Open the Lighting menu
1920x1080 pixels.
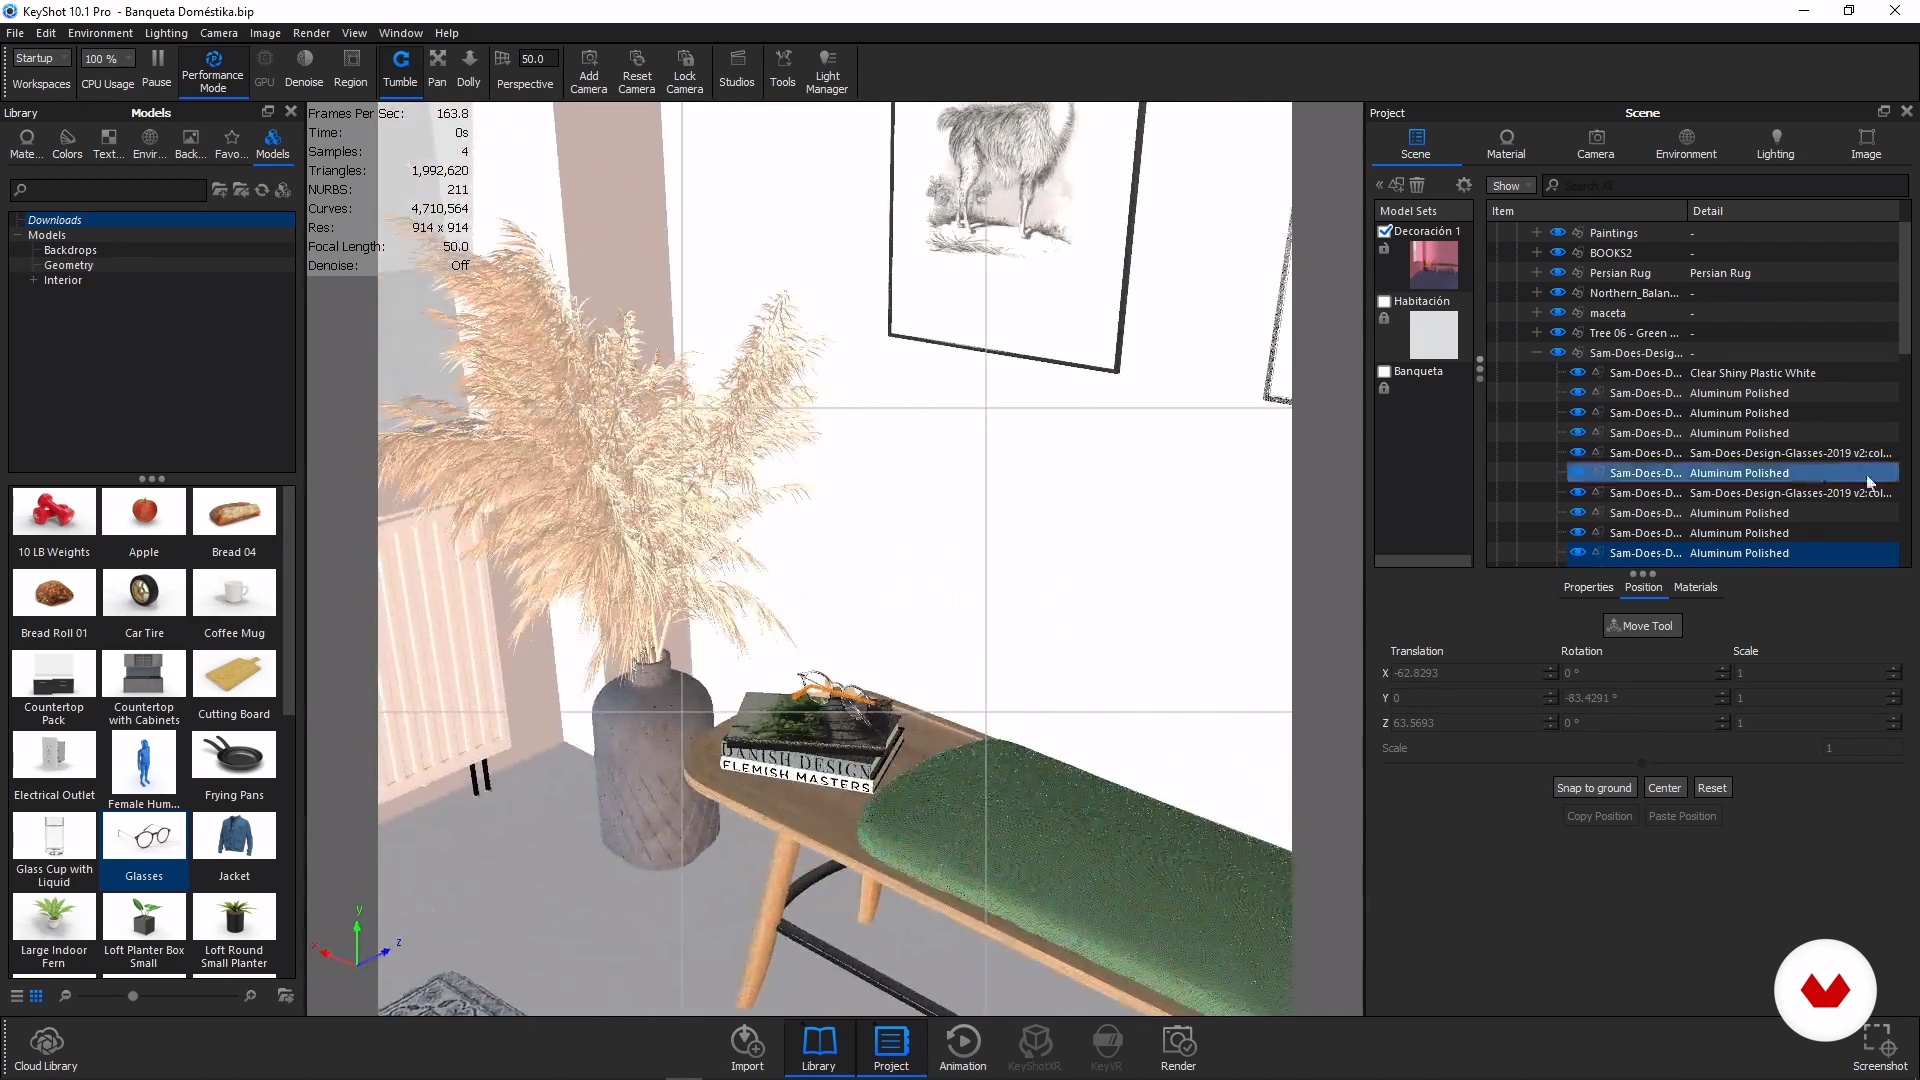[x=166, y=33]
